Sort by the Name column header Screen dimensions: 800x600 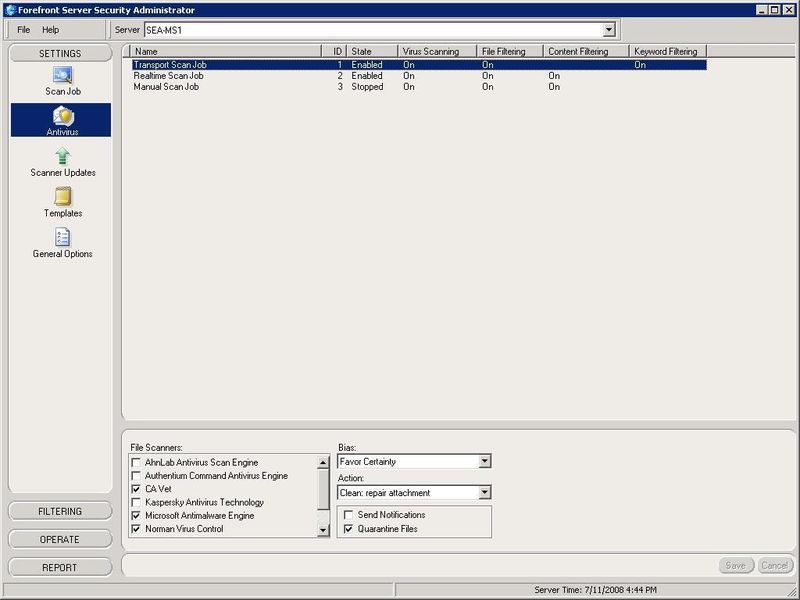point(226,52)
